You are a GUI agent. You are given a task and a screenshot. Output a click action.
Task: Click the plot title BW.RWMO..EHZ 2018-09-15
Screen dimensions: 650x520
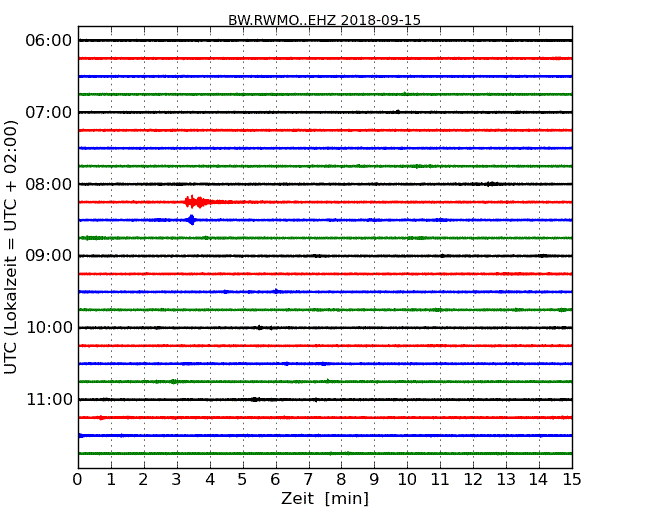coord(324,20)
